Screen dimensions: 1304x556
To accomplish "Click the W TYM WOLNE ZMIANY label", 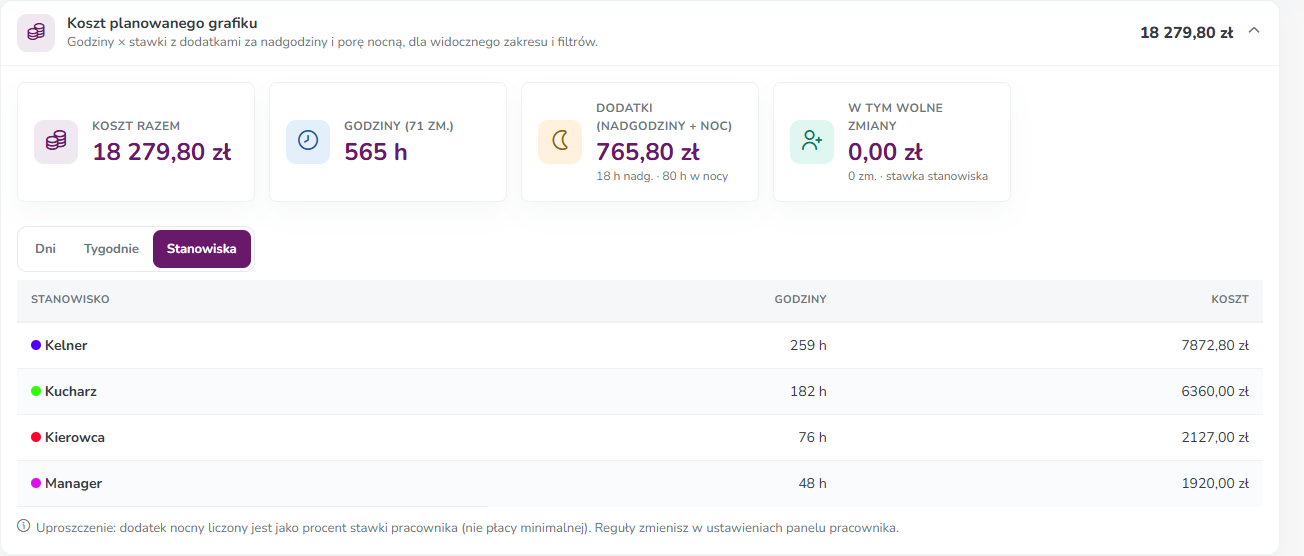I will click(x=895, y=117).
